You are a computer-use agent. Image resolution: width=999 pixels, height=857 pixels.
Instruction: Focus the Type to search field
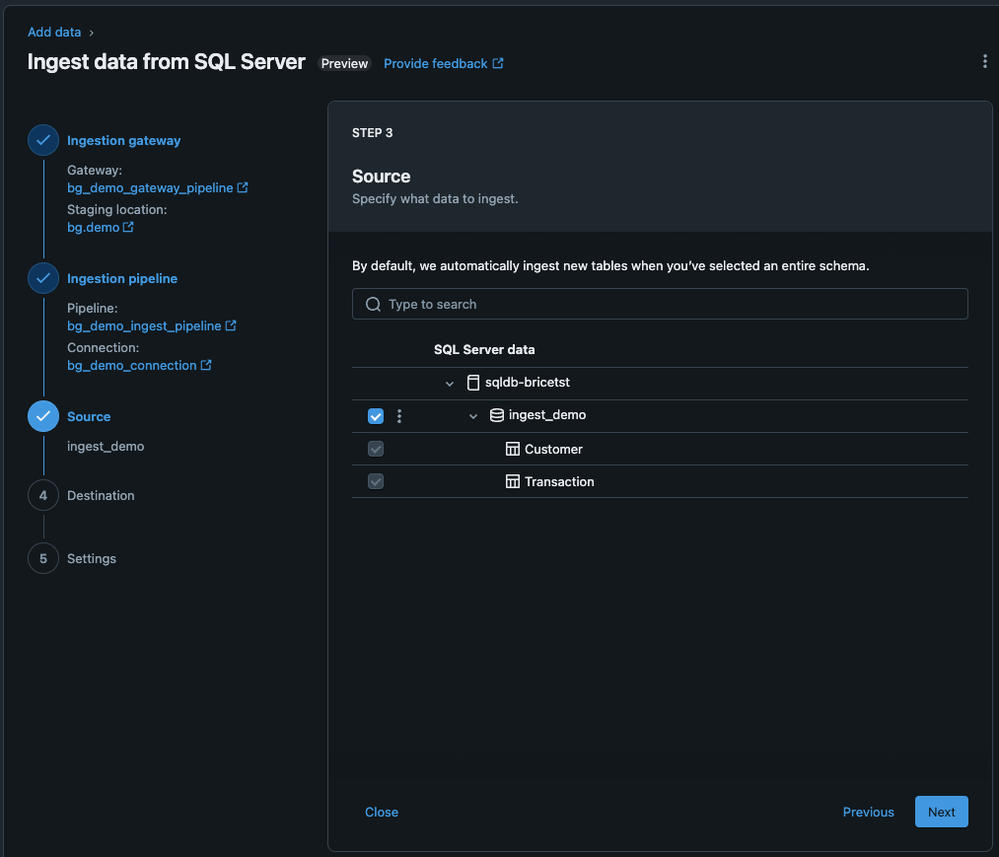click(x=659, y=304)
